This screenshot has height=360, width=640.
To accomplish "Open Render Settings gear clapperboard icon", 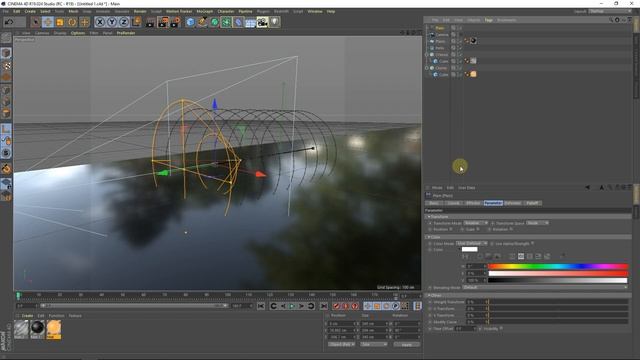I will 175,22.
